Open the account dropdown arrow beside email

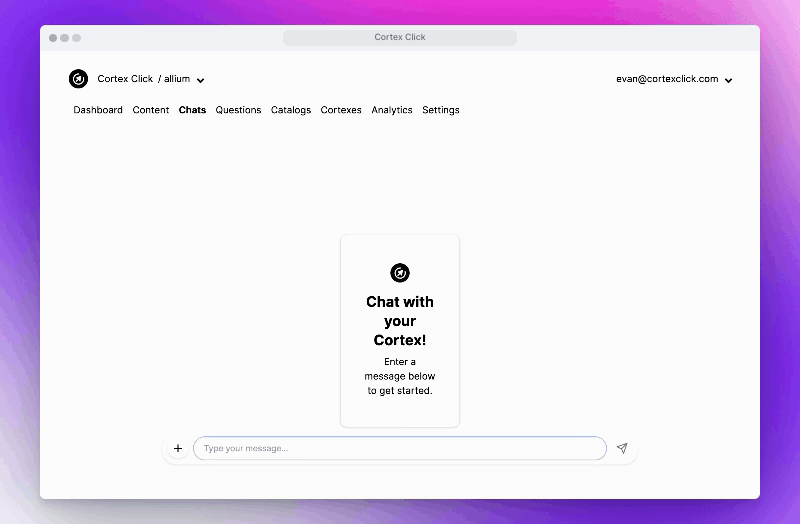coord(729,80)
